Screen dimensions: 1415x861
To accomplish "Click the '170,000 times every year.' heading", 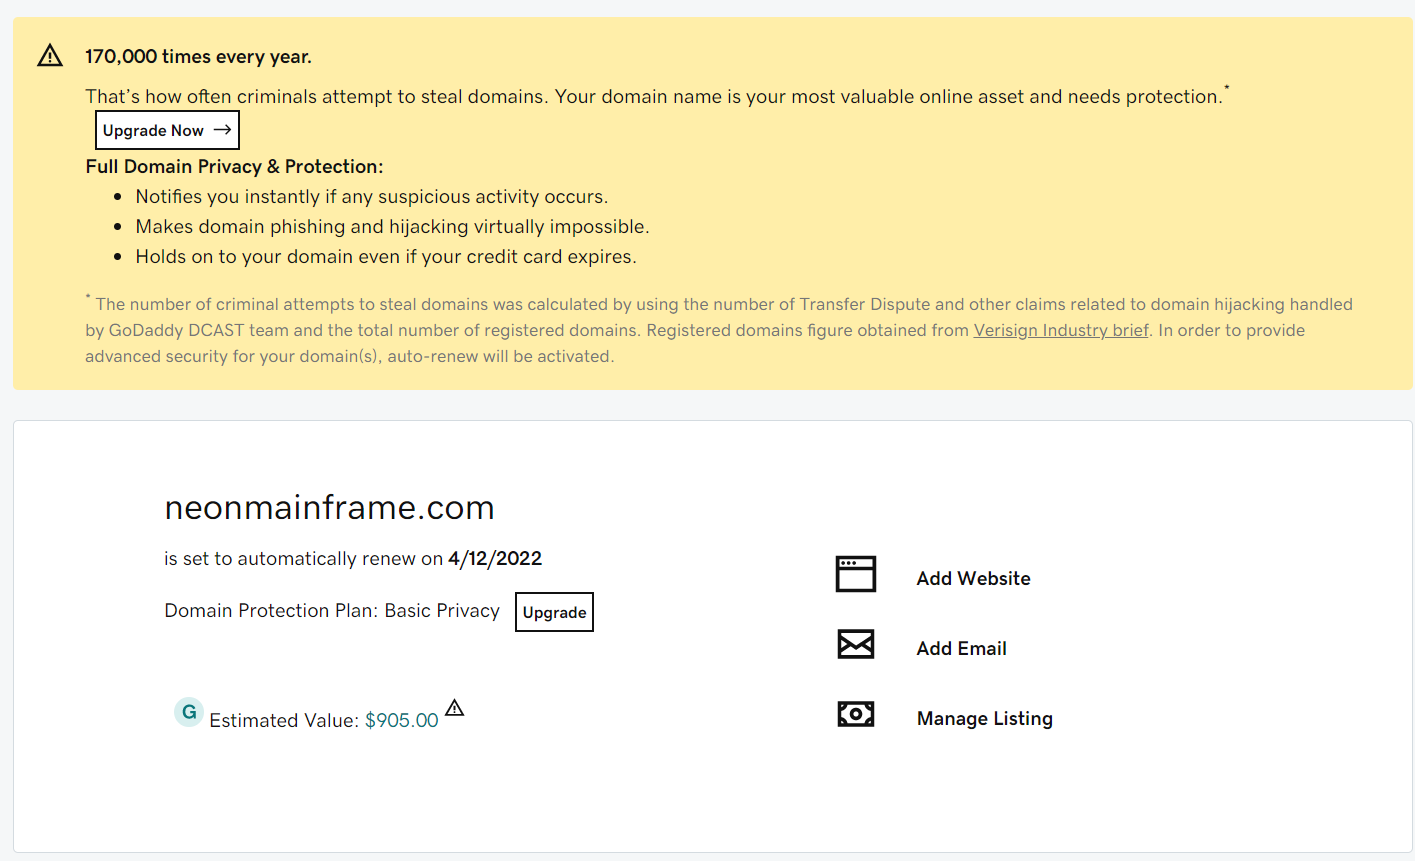I will click(x=198, y=56).
